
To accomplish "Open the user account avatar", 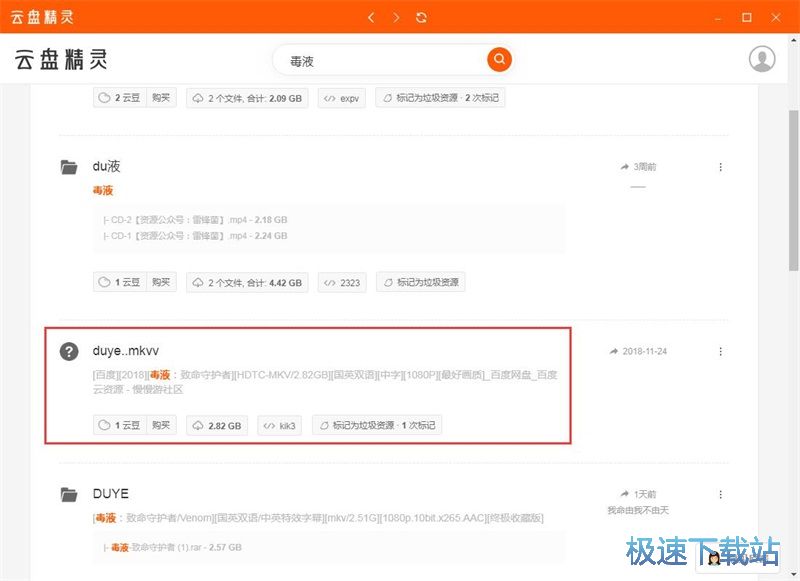I will (762, 59).
